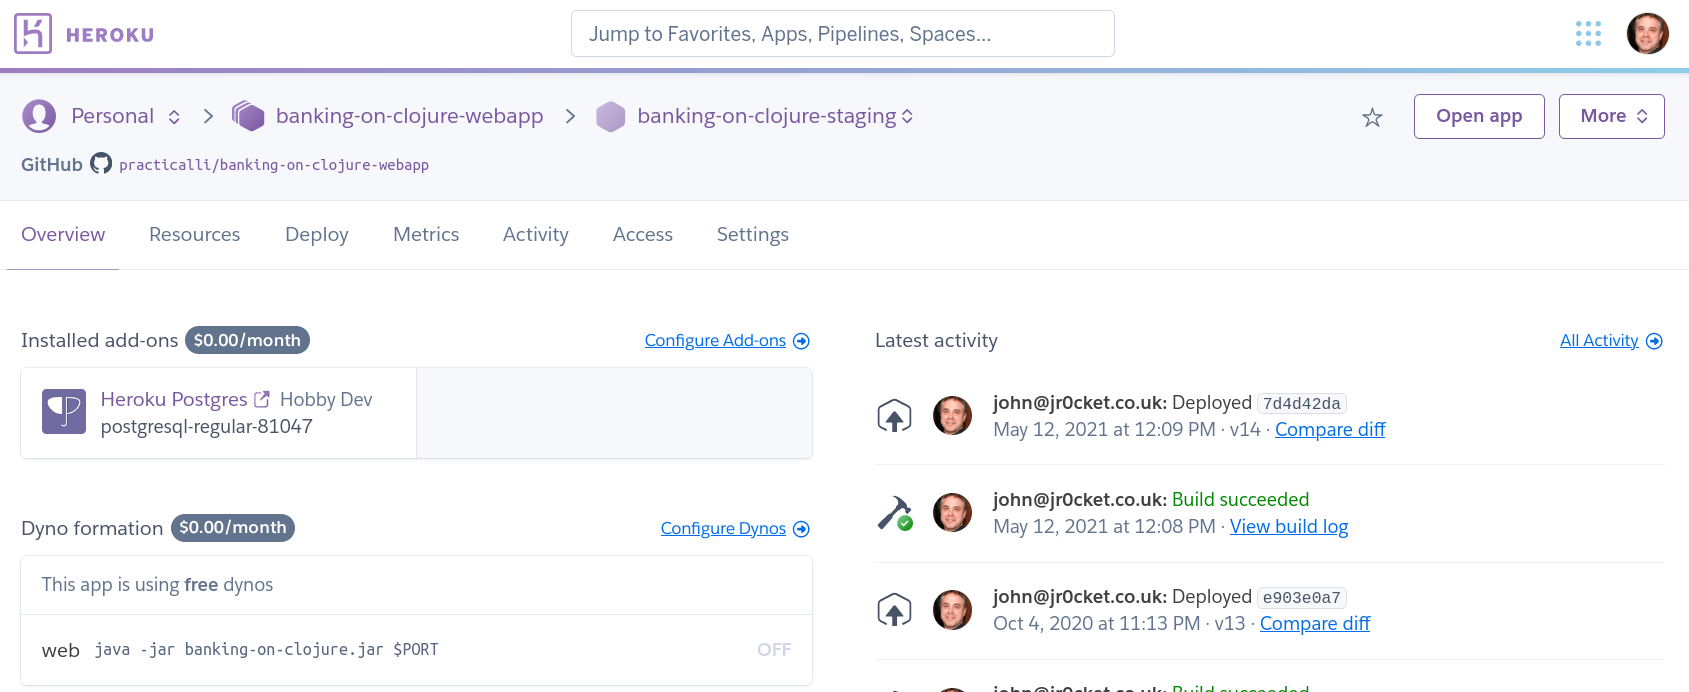Viewport: 1689px width, 692px height.
Task: Follow the Configure Add-ons link
Action: [715, 341]
